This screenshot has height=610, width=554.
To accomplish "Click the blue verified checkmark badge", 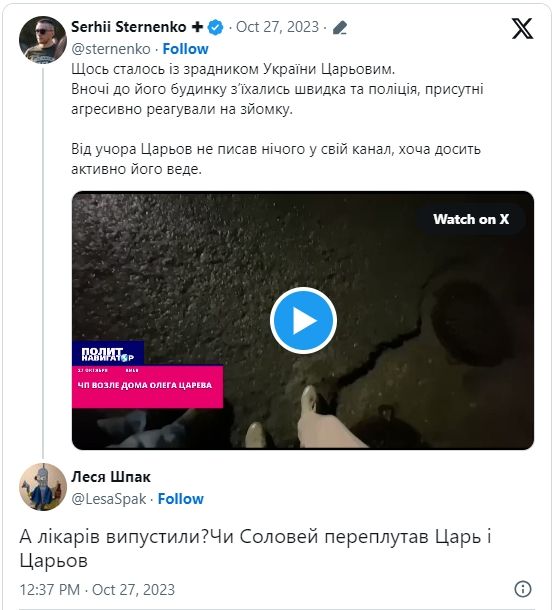I will pos(216,28).
